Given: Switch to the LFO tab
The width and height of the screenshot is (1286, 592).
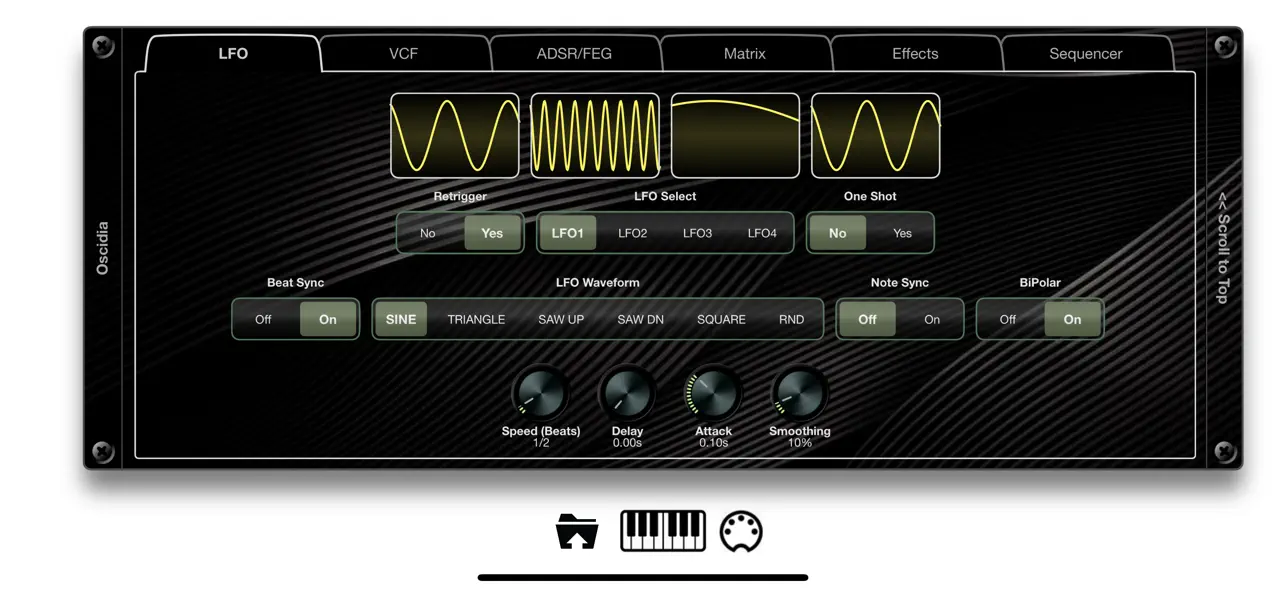Looking at the screenshot, I should coord(233,54).
